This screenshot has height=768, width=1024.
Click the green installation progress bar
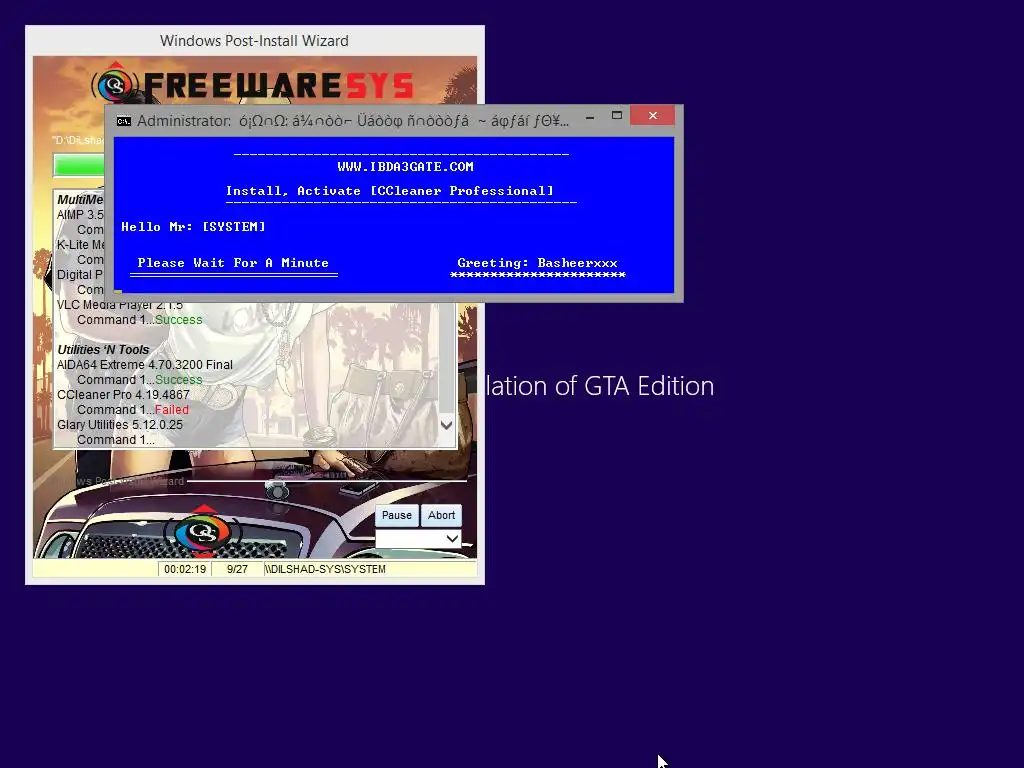80,165
